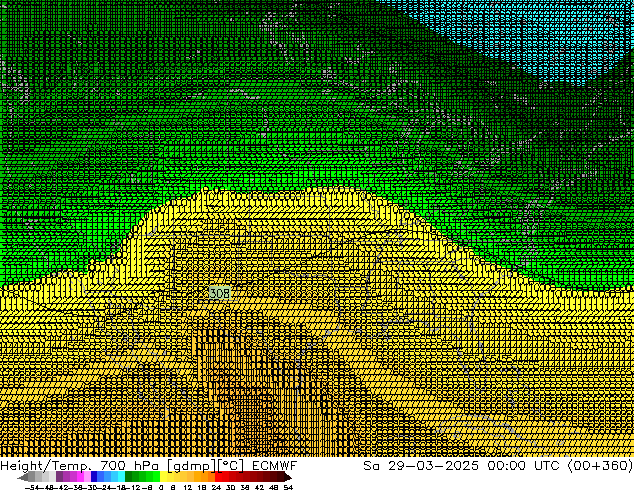Click the bright red legend swatch
This screenshot has width=634, height=490.
tap(218, 477)
